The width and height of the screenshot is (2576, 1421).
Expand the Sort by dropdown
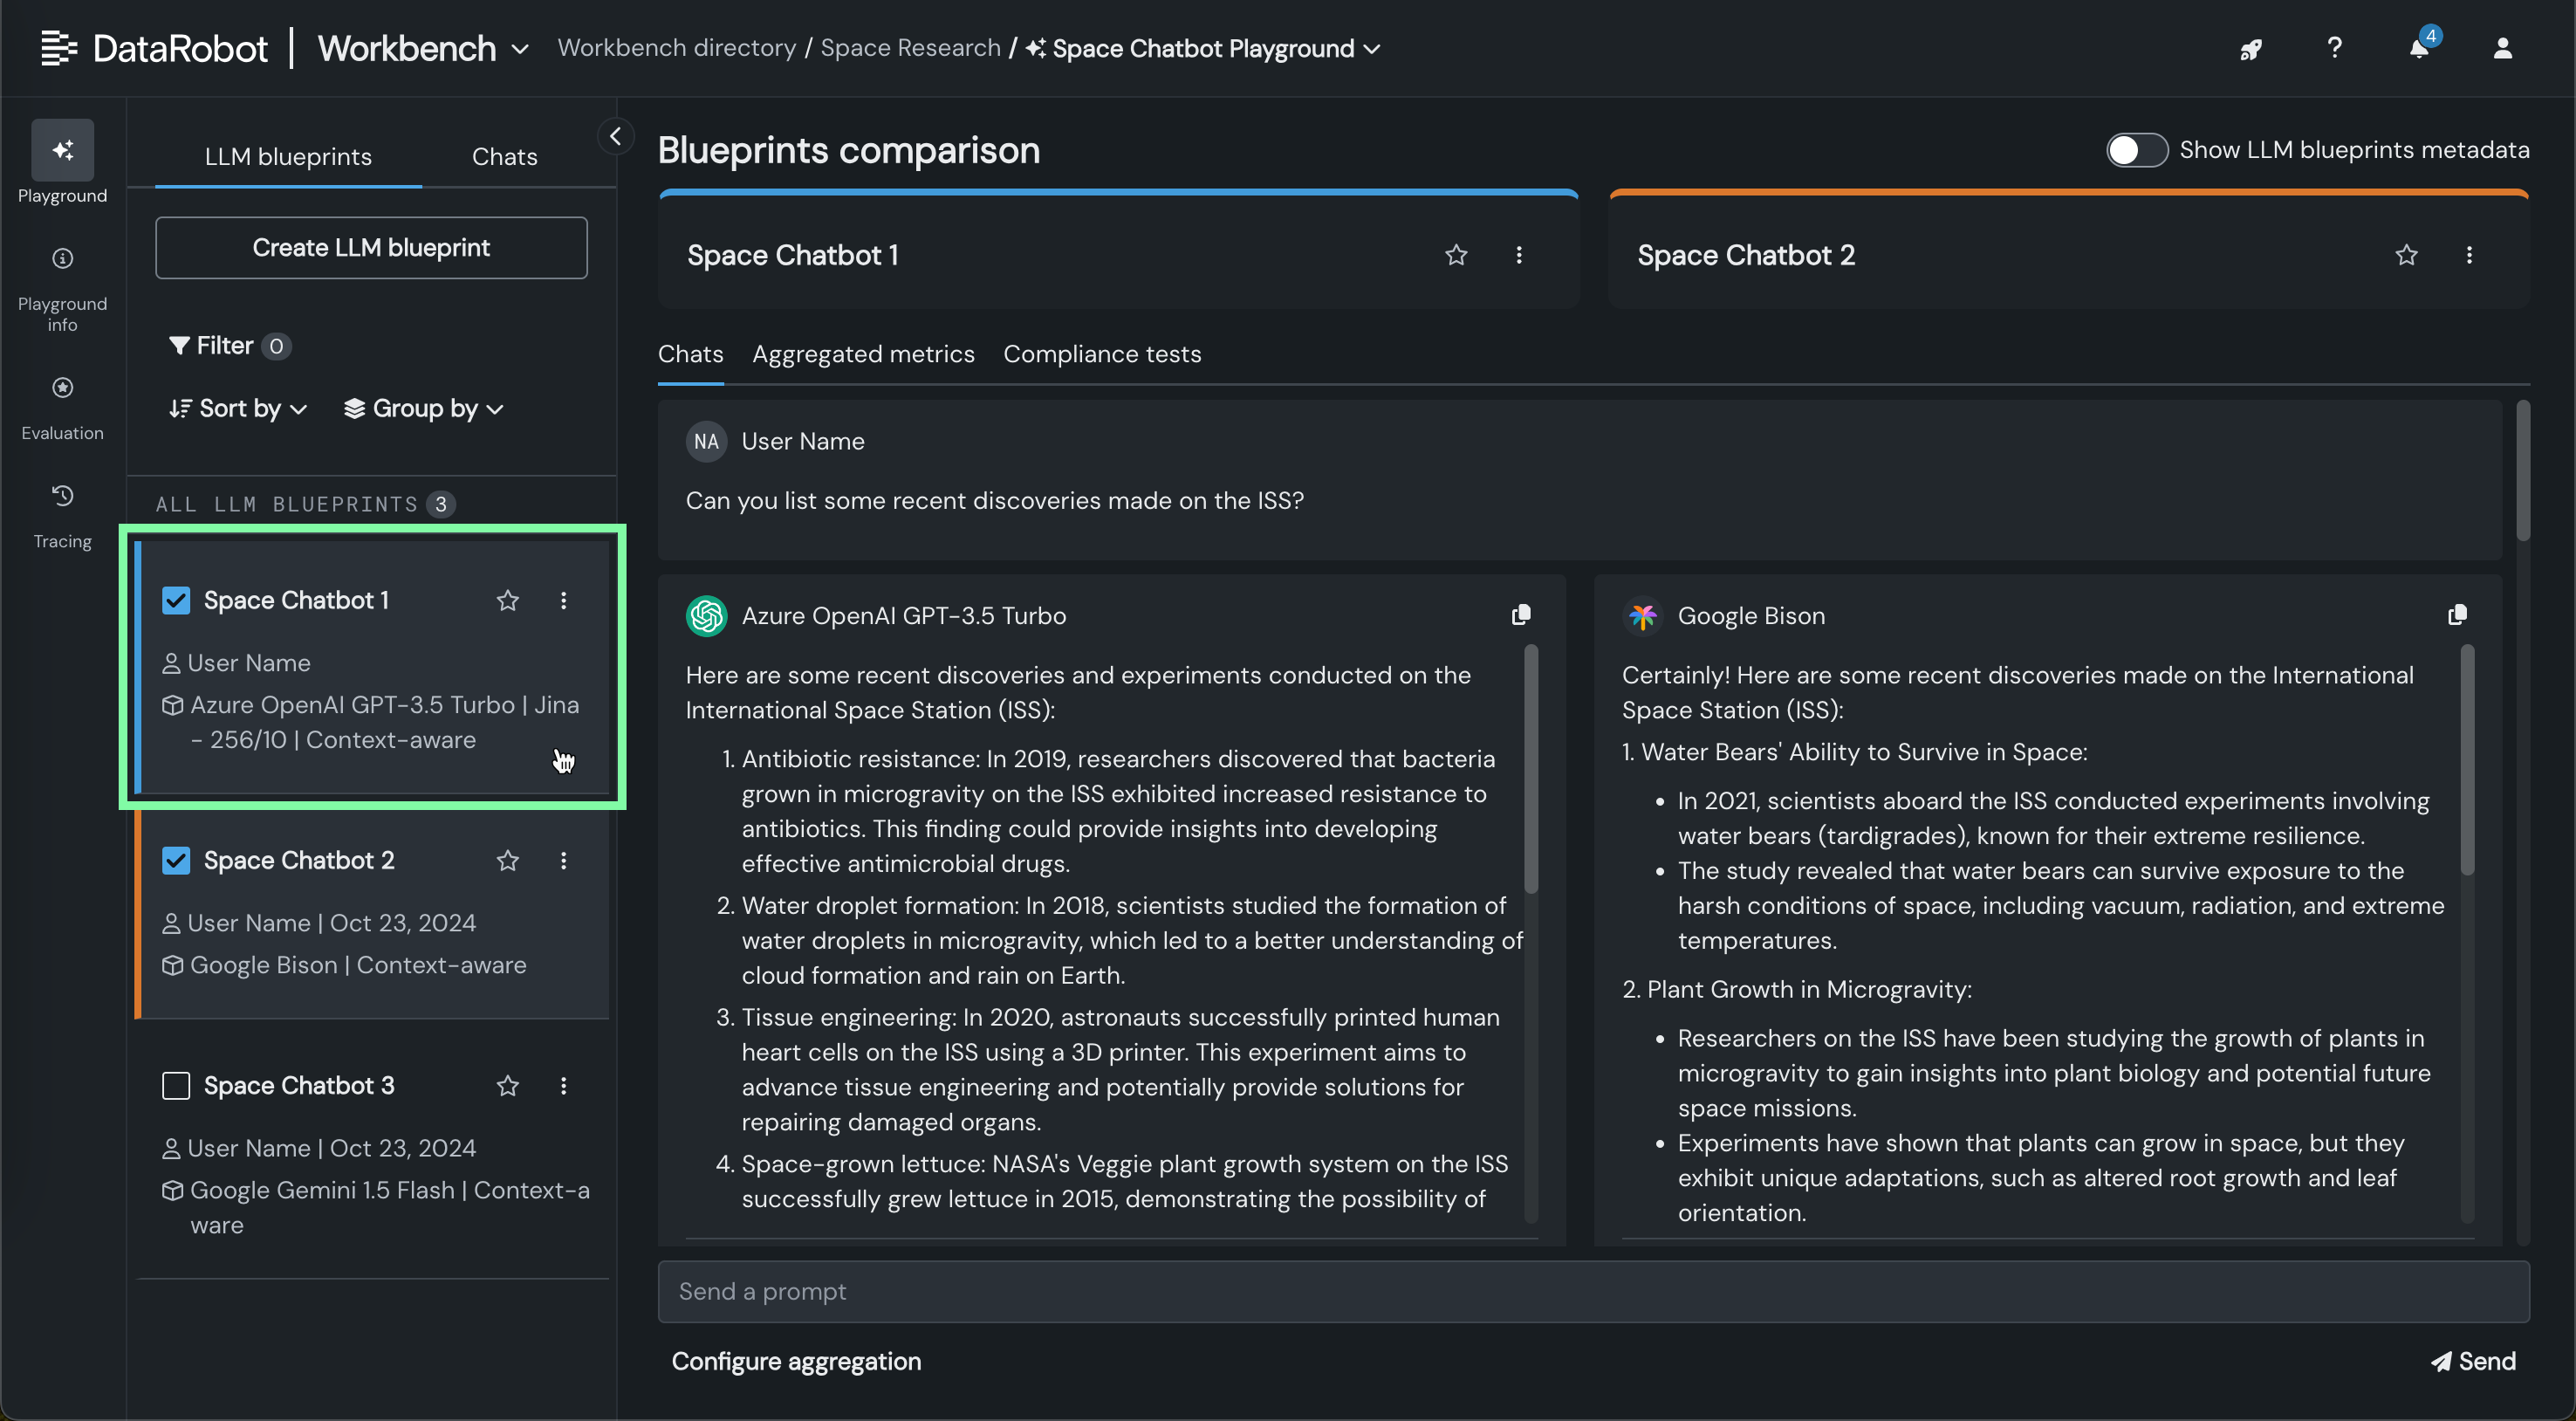click(238, 408)
